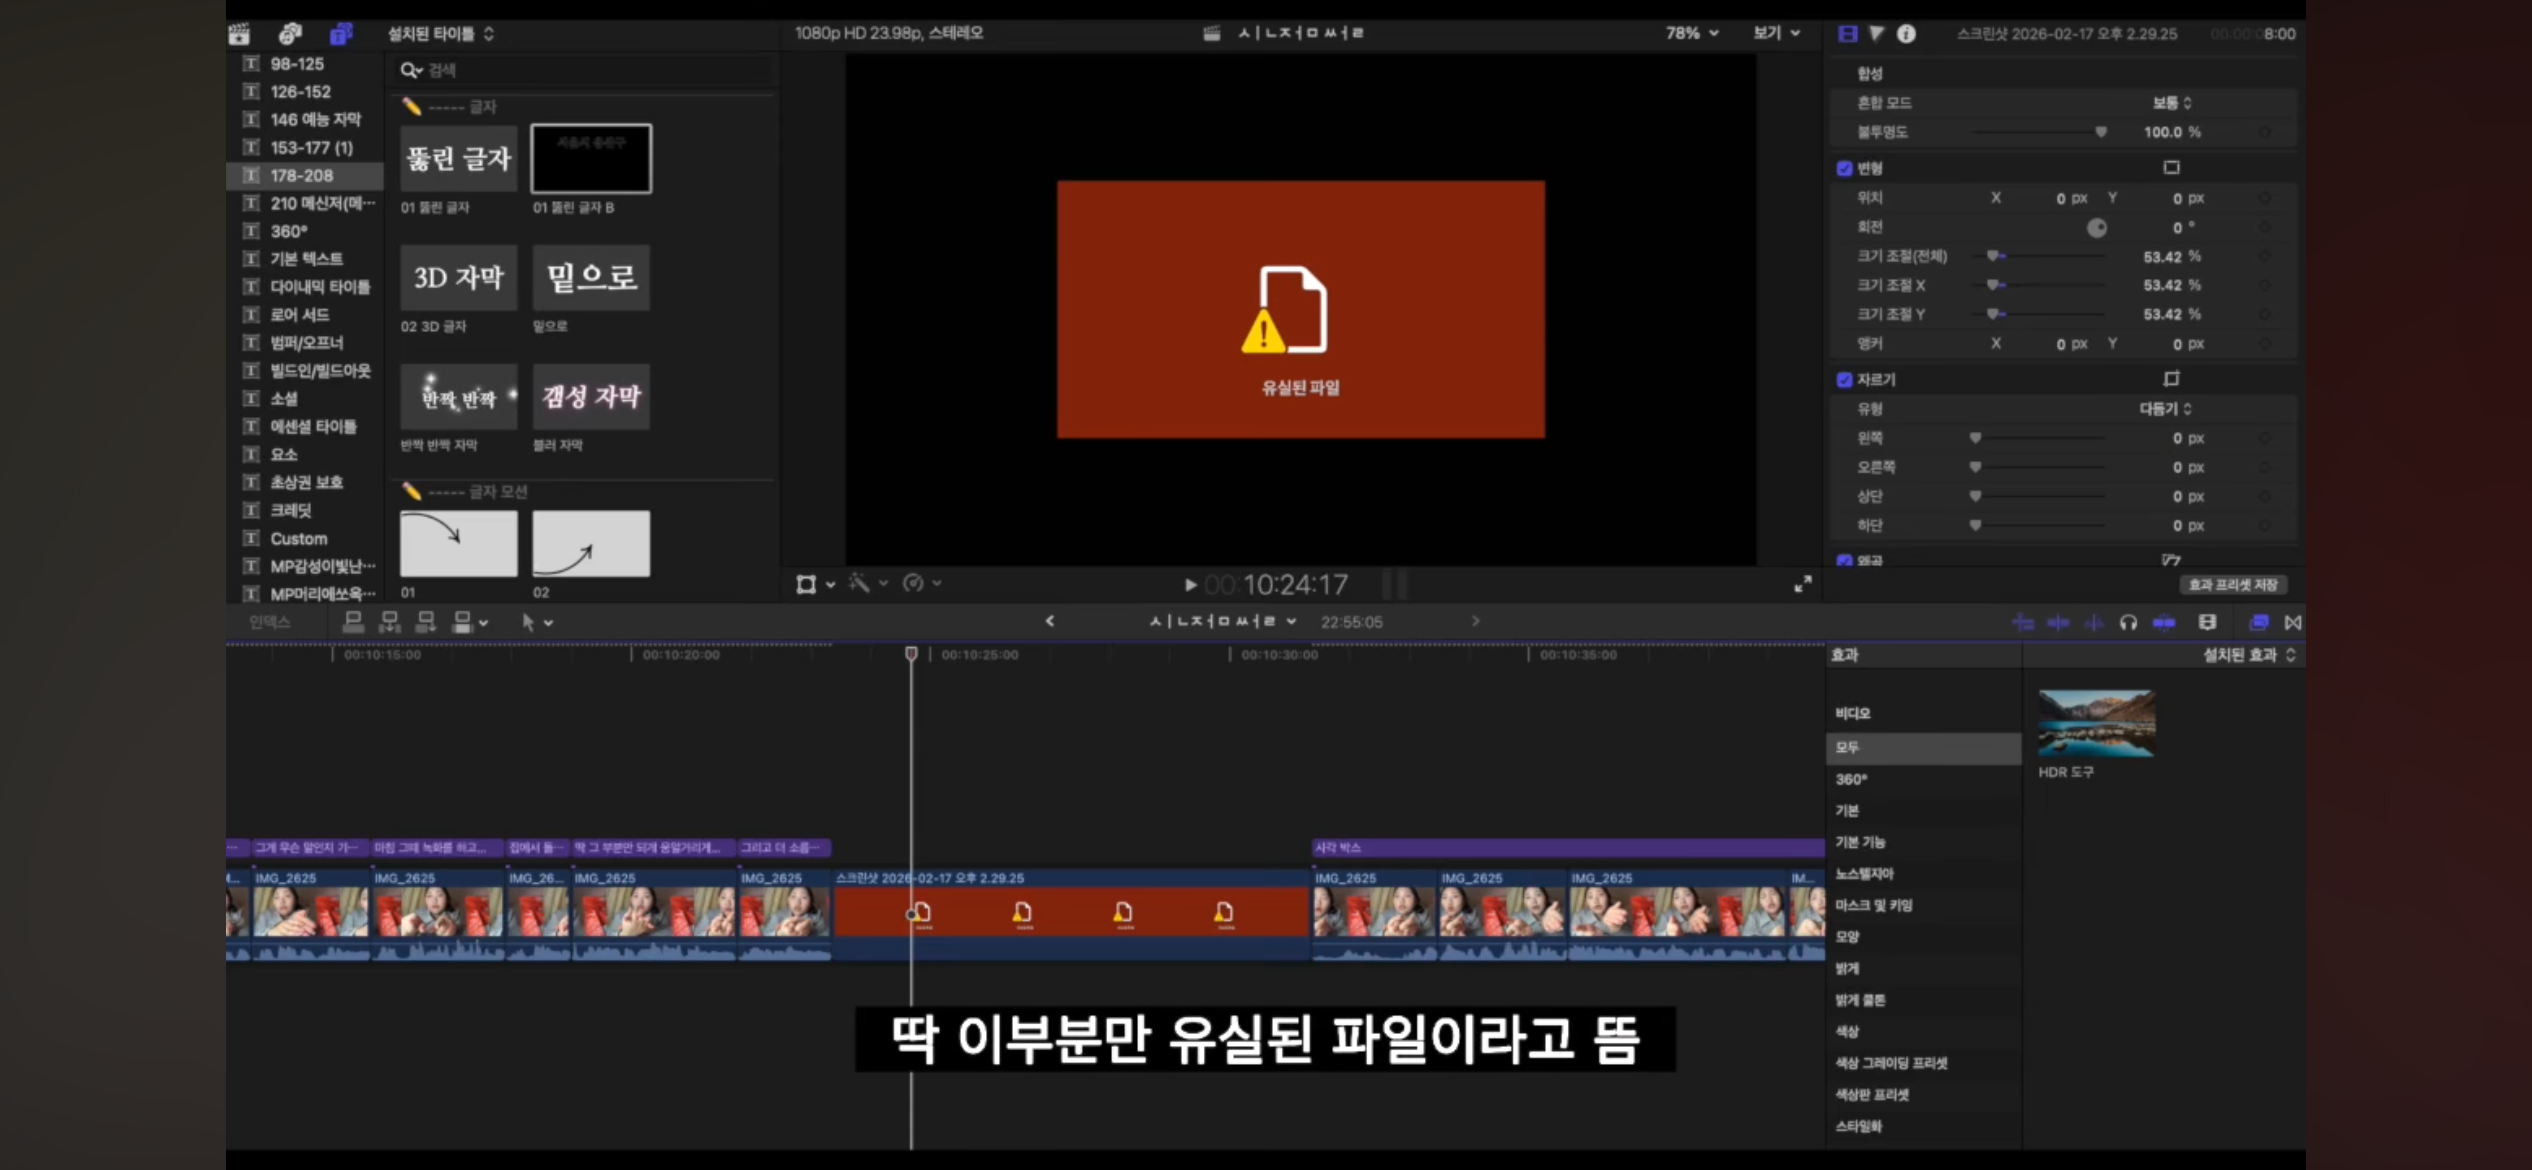Click the 인덱스 timeline index button
Image resolution: width=2532 pixels, height=1170 pixels.
pos(269,622)
